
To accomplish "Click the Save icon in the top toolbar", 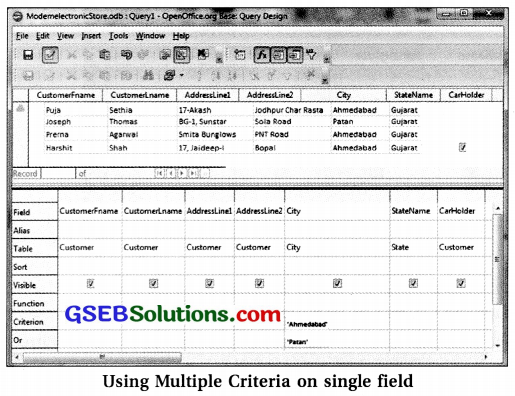I will point(28,55).
